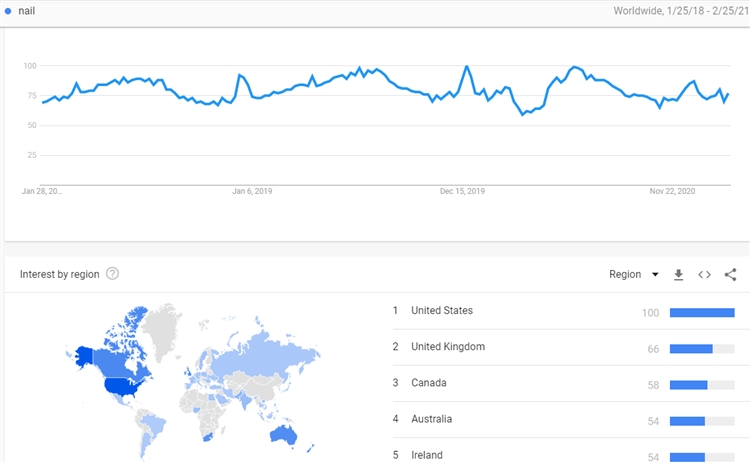
Task: Click the share icon
Action: (x=730, y=274)
